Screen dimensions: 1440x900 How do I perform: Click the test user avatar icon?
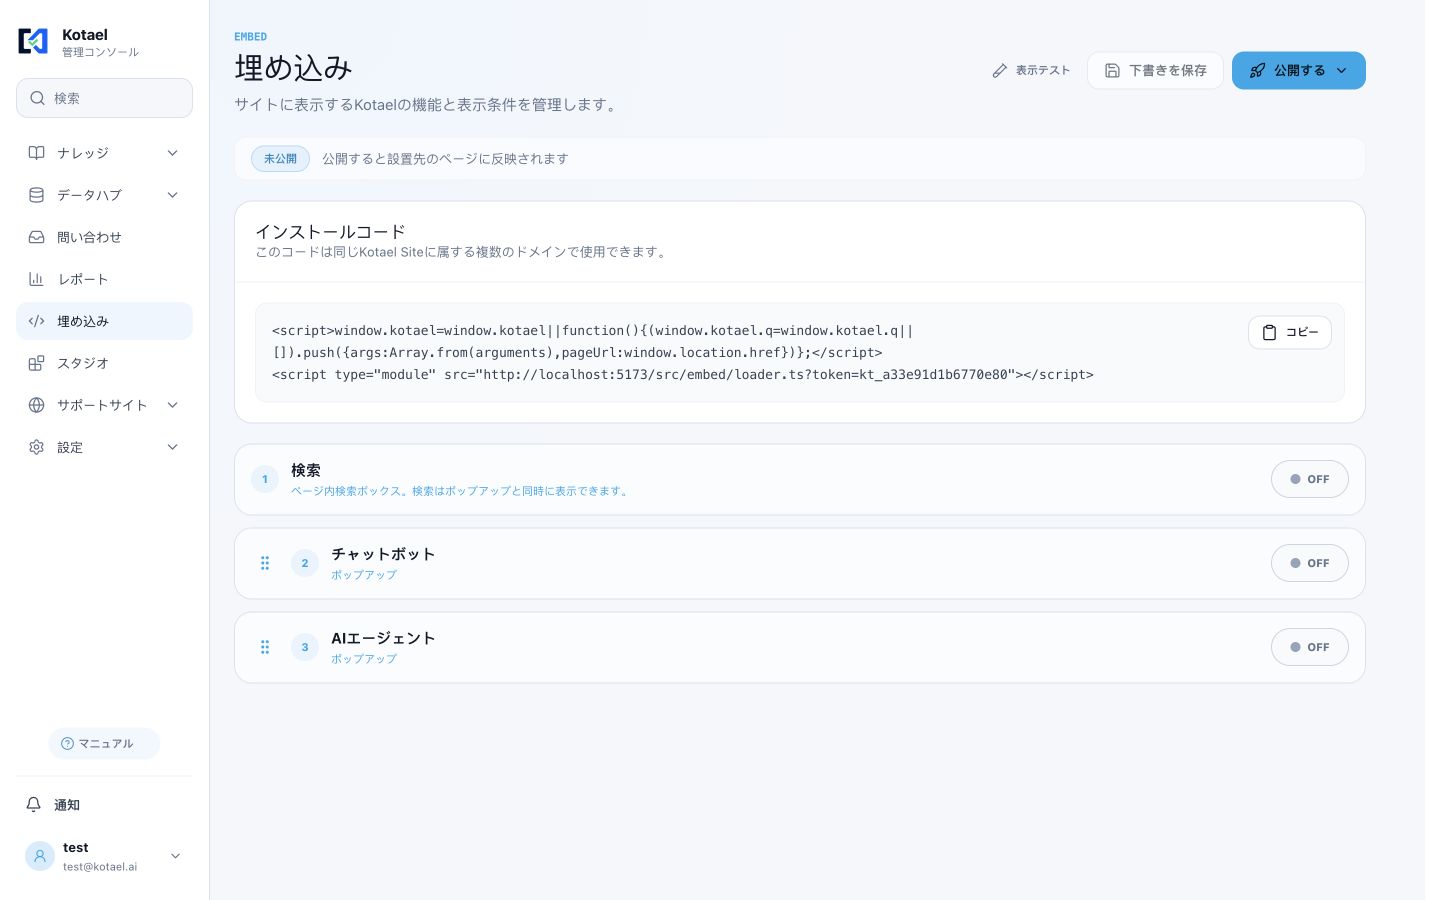(x=40, y=856)
